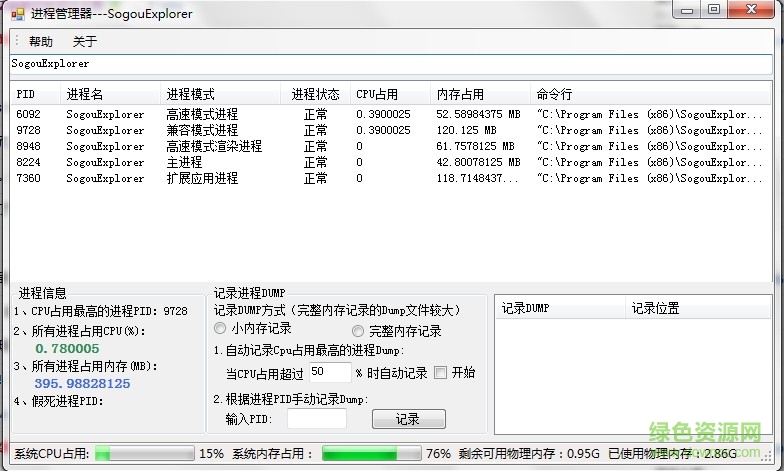Viewport: 784px width, 471px height.
Task: Click the 系统内存占用 progress bar
Action: click(x=372, y=454)
